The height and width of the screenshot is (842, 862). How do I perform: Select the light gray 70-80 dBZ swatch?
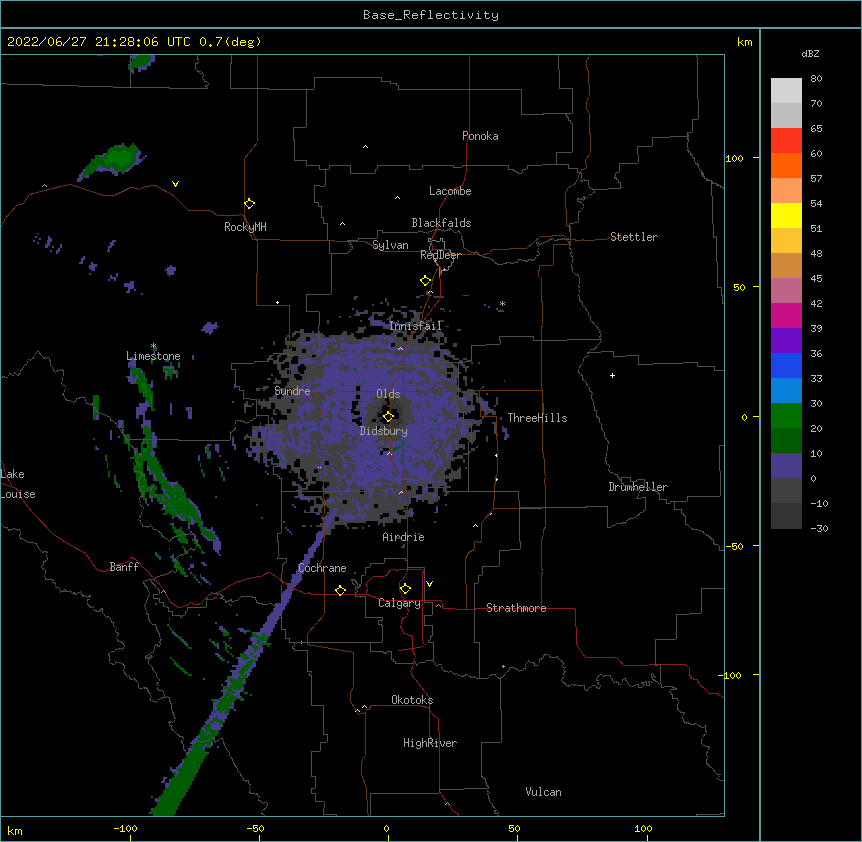pyautogui.click(x=786, y=91)
